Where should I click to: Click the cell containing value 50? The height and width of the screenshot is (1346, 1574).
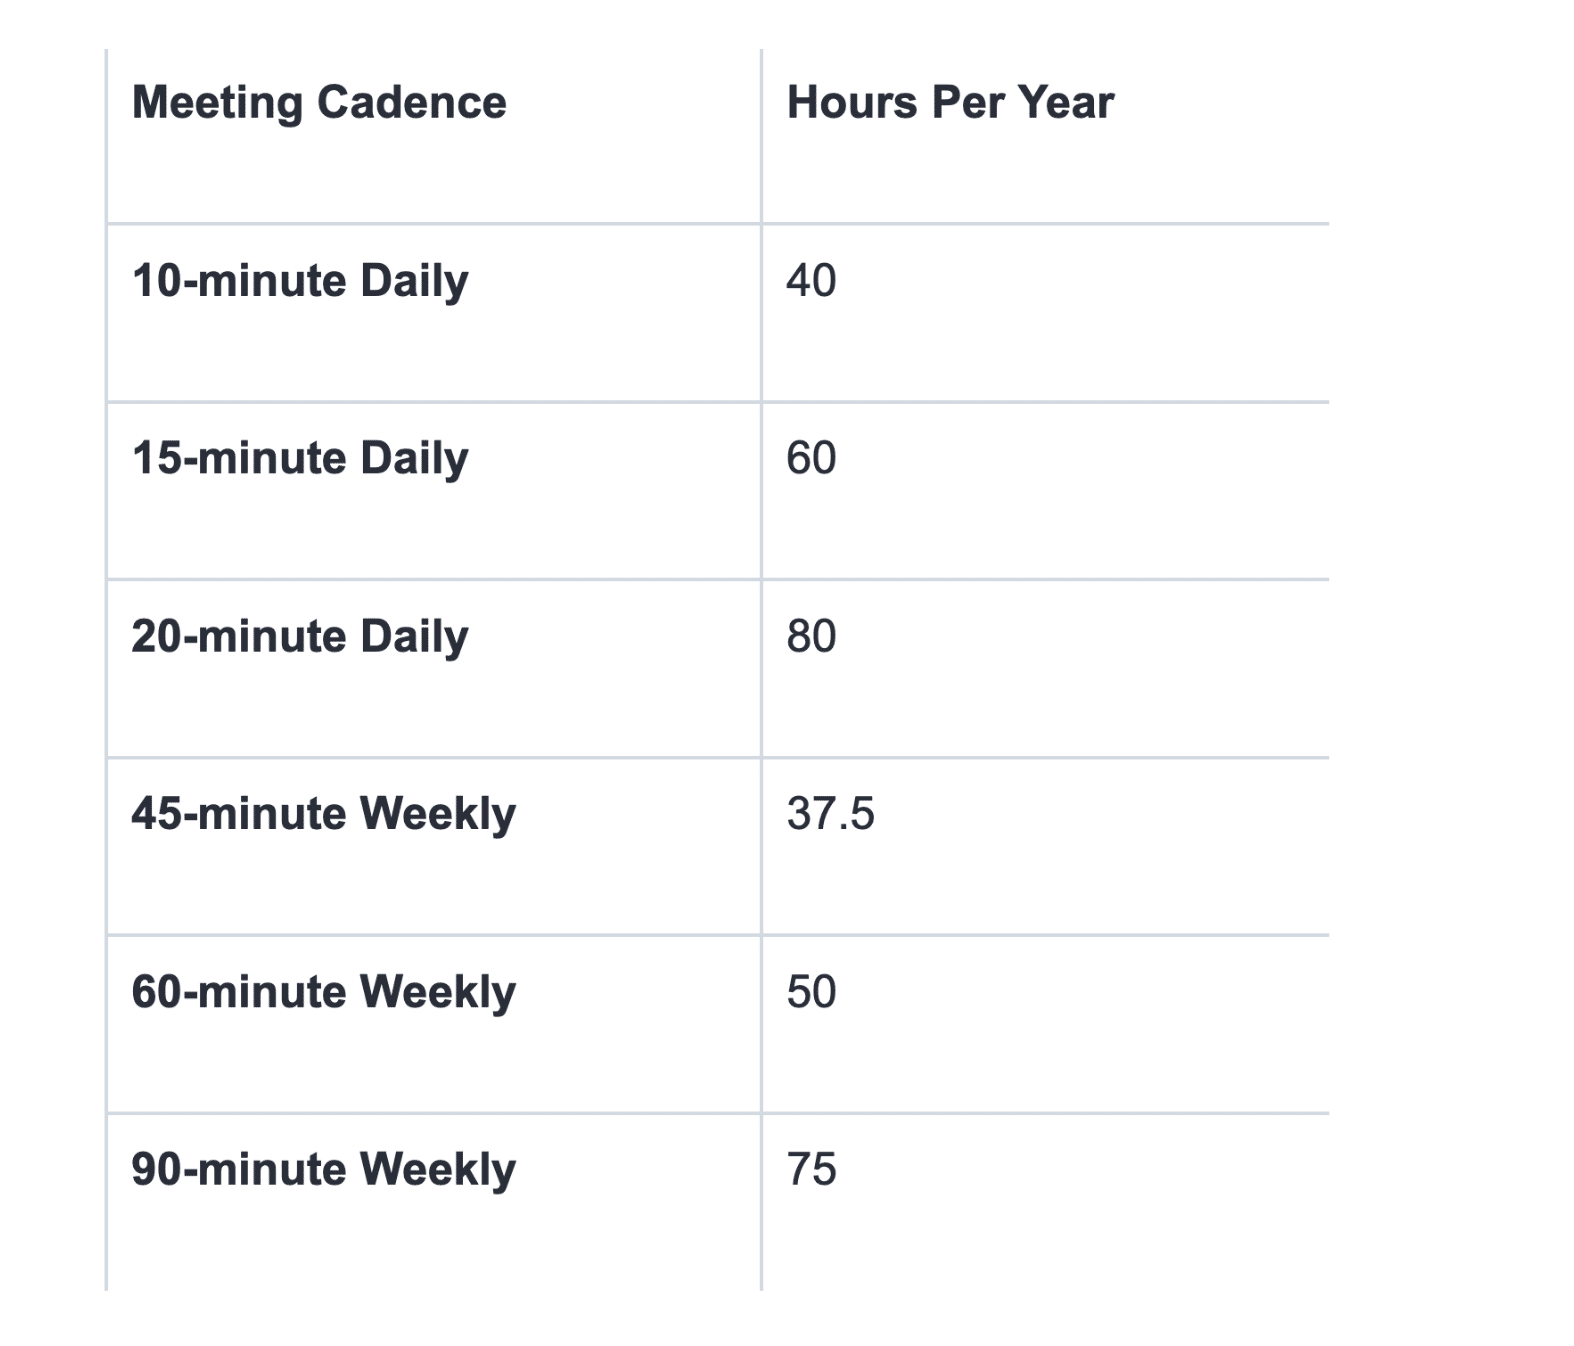click(1045, 1025)
